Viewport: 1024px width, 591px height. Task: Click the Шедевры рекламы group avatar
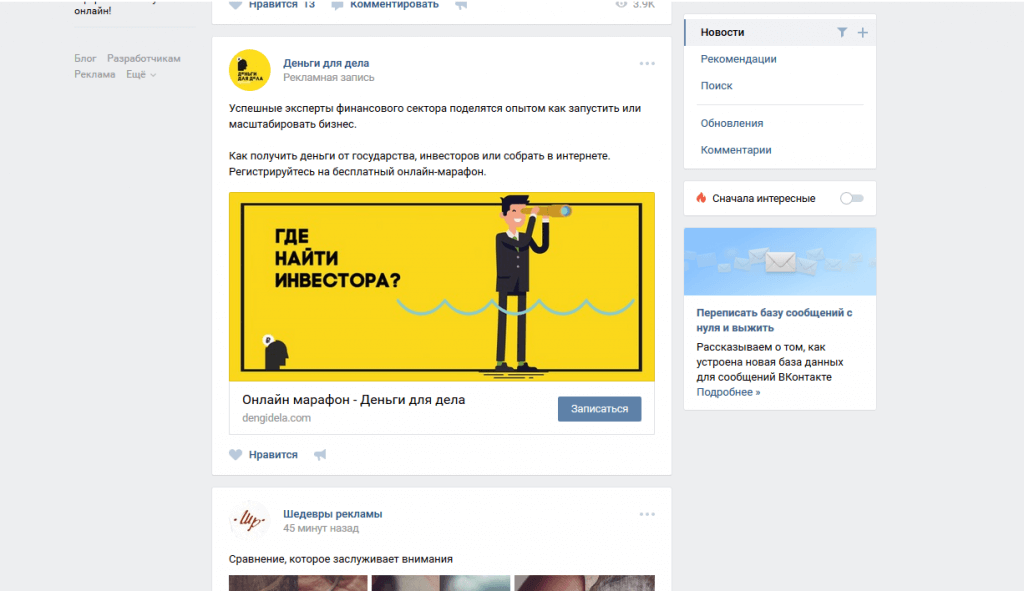[x=249, y=520]
